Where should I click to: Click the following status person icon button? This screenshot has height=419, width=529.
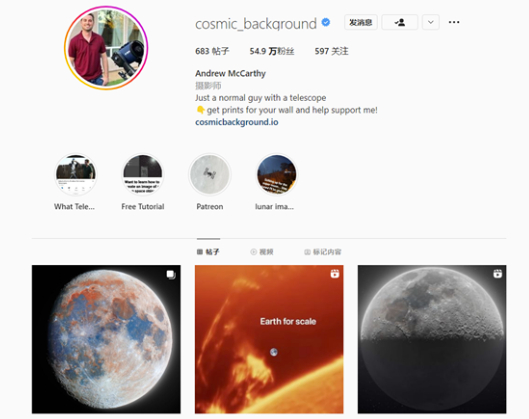pyautogui.click(x=399, y=22)
